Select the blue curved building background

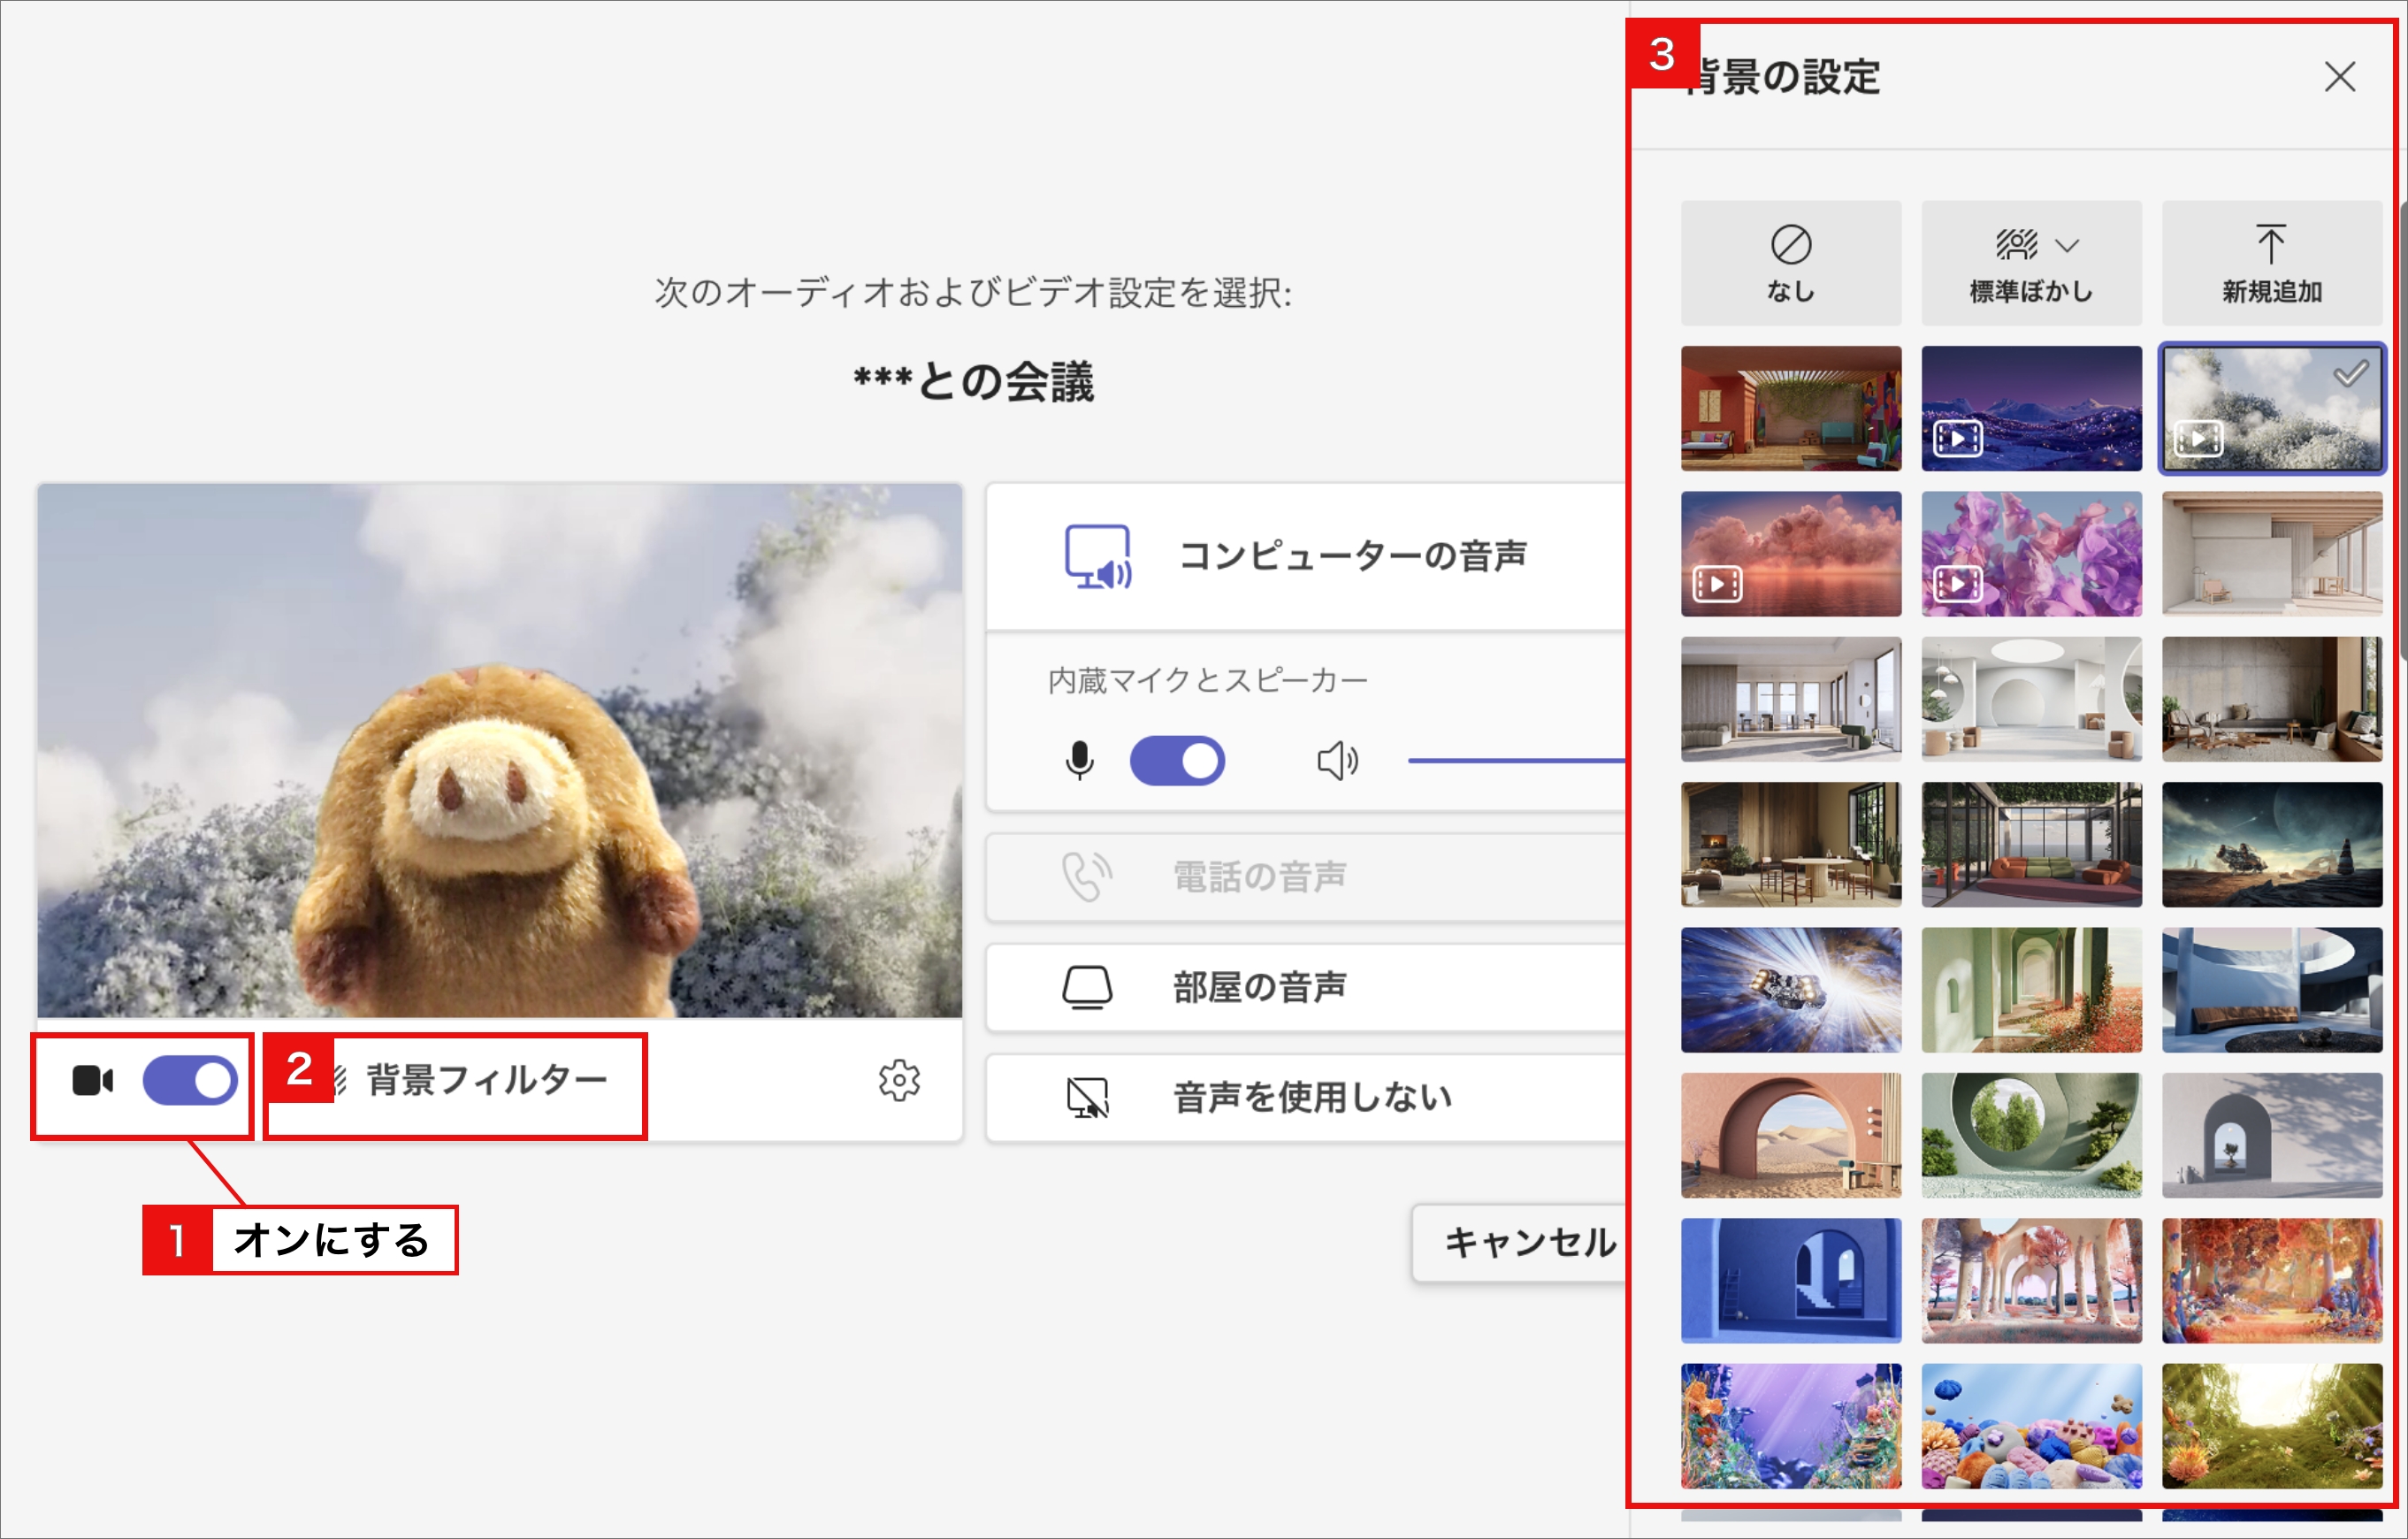tap(2272, 990)
